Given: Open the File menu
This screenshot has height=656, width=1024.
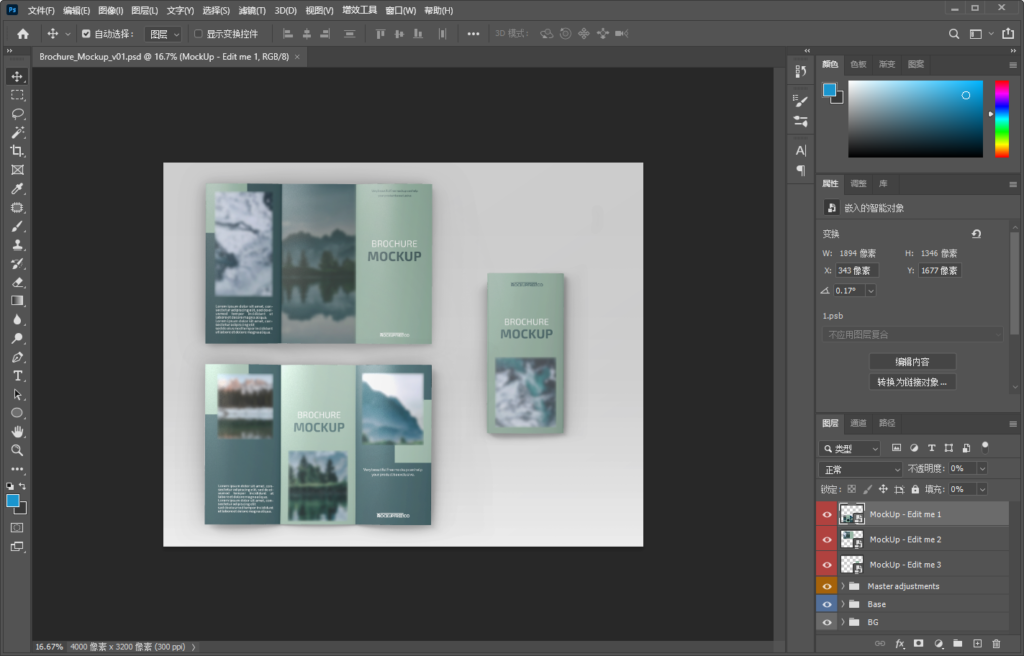Looking at the screenshot, I should pos(41,10).
